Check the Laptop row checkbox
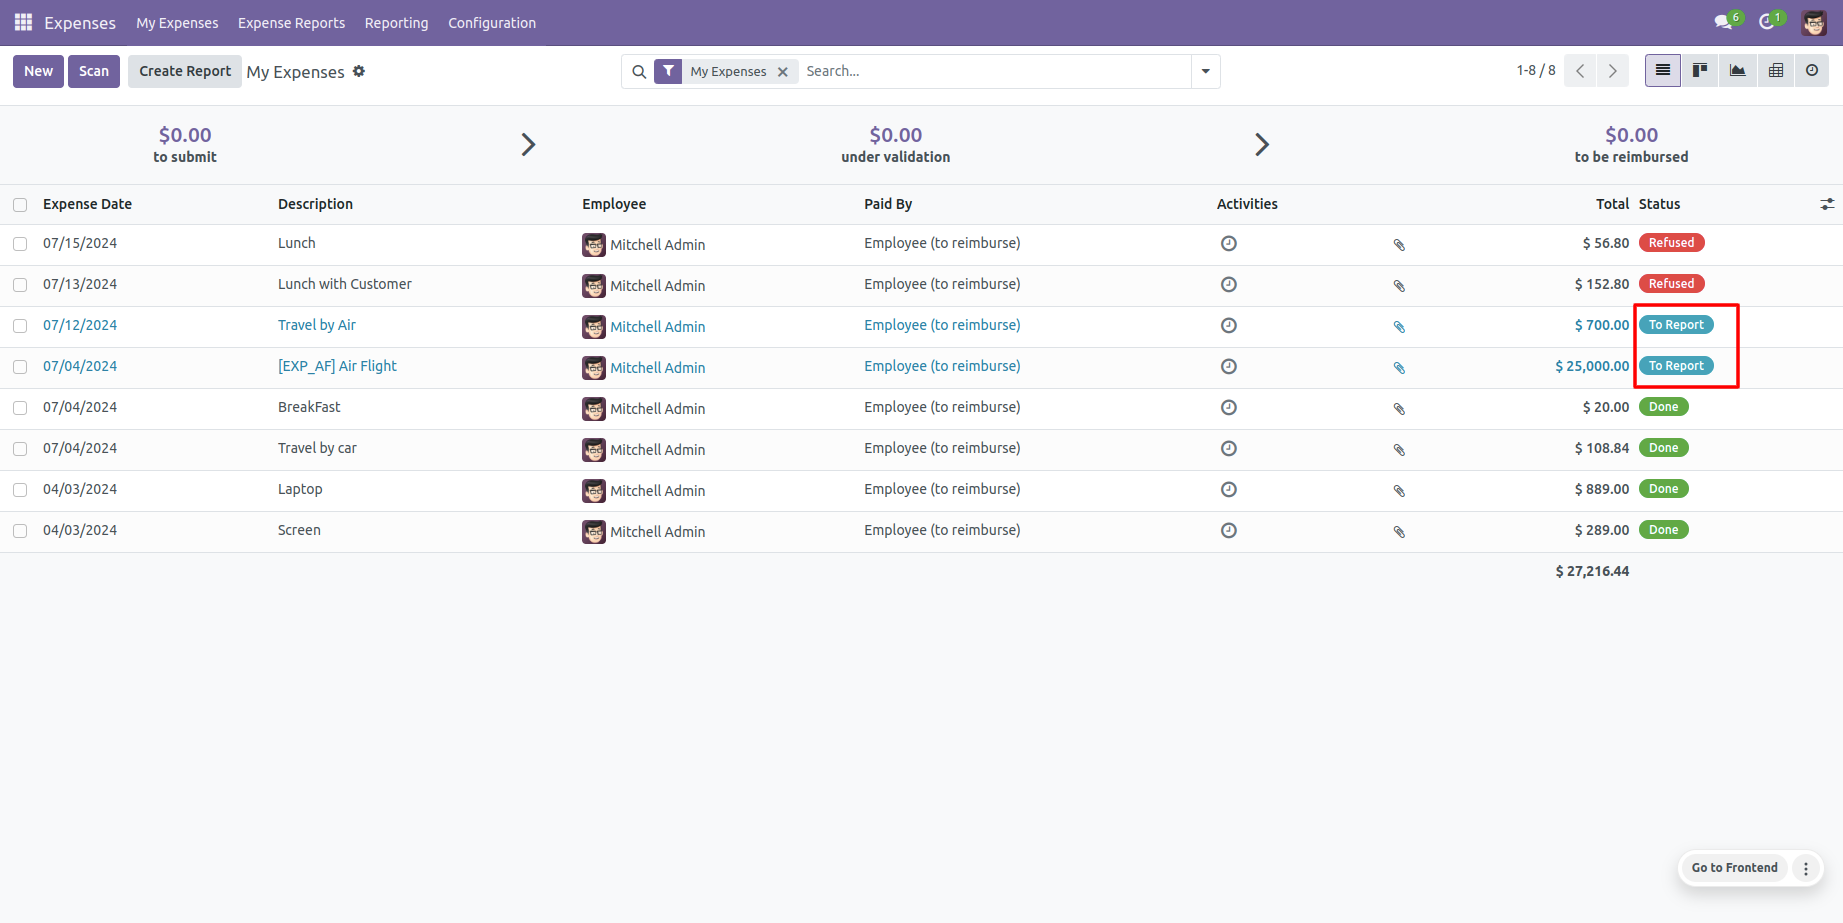 [20, 490]
